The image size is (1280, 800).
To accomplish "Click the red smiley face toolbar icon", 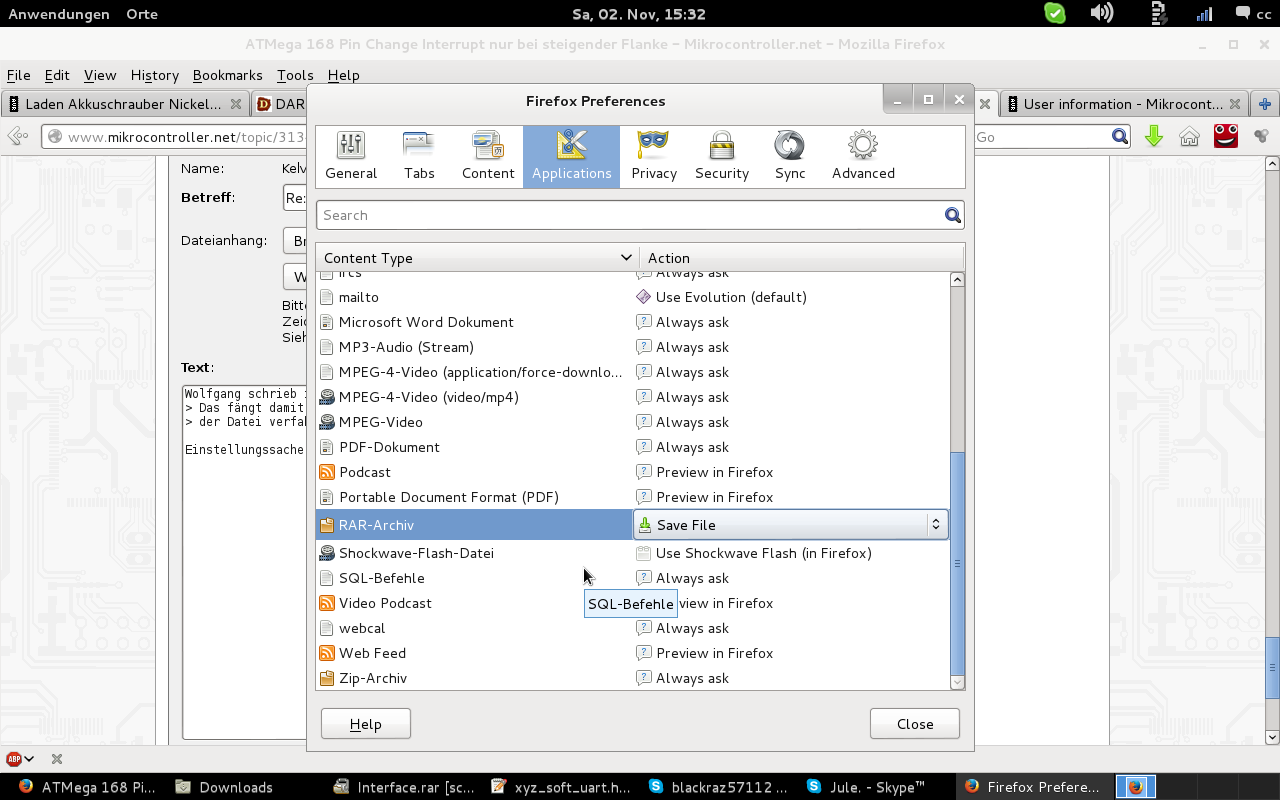I will point(1226,135).
